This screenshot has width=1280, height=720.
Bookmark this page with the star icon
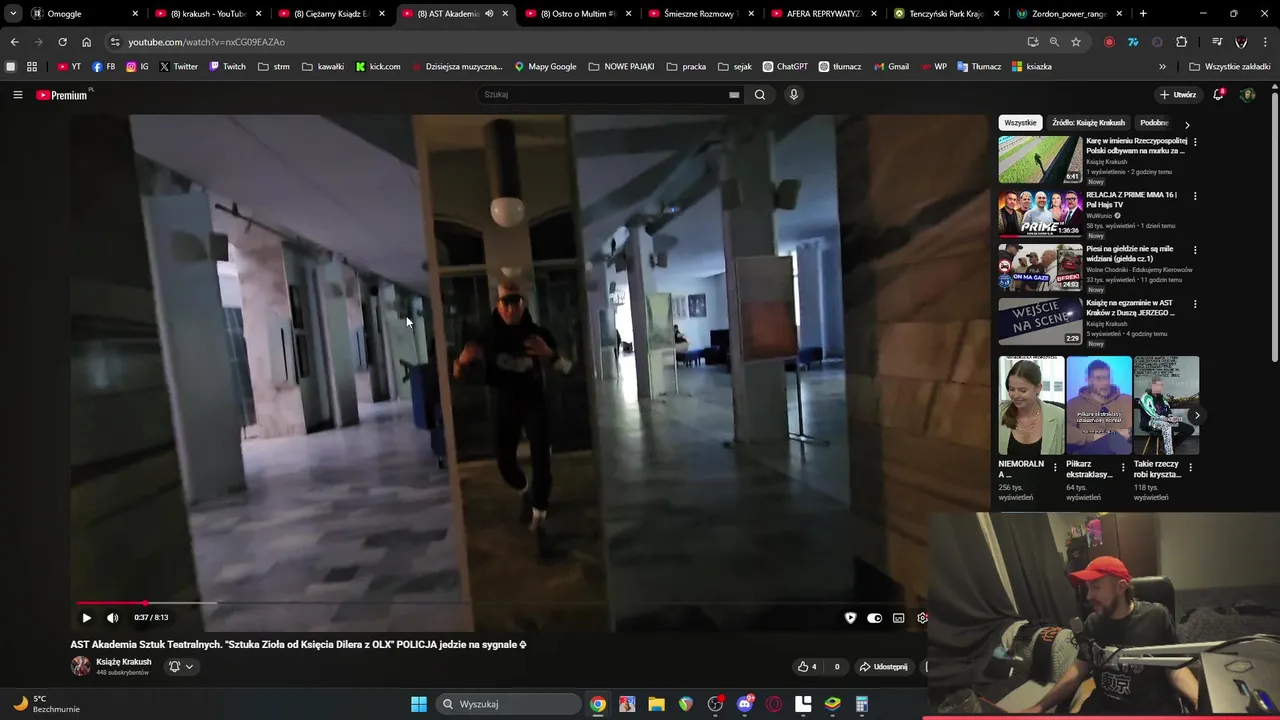point(1076,42)
